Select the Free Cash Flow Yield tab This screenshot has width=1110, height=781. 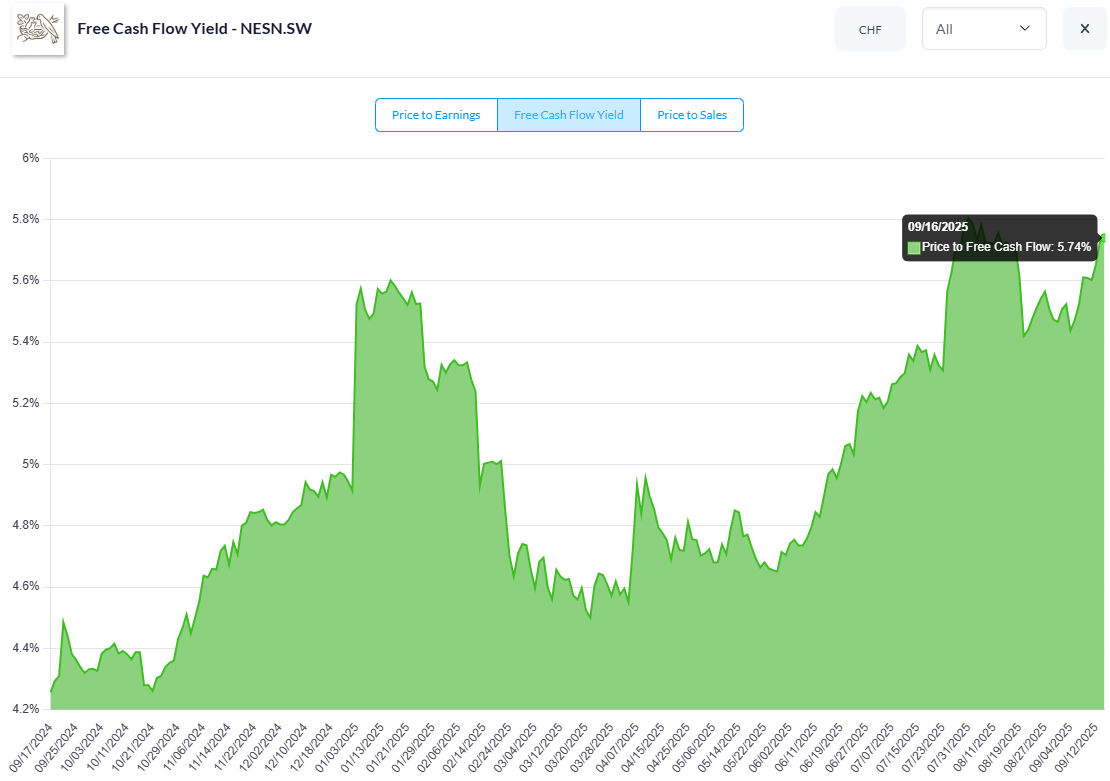click(568, 115)
